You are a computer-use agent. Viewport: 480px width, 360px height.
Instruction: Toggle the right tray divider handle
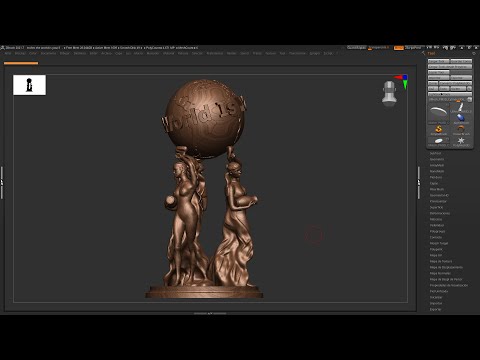pyautogui.click(x=419, y=183)
